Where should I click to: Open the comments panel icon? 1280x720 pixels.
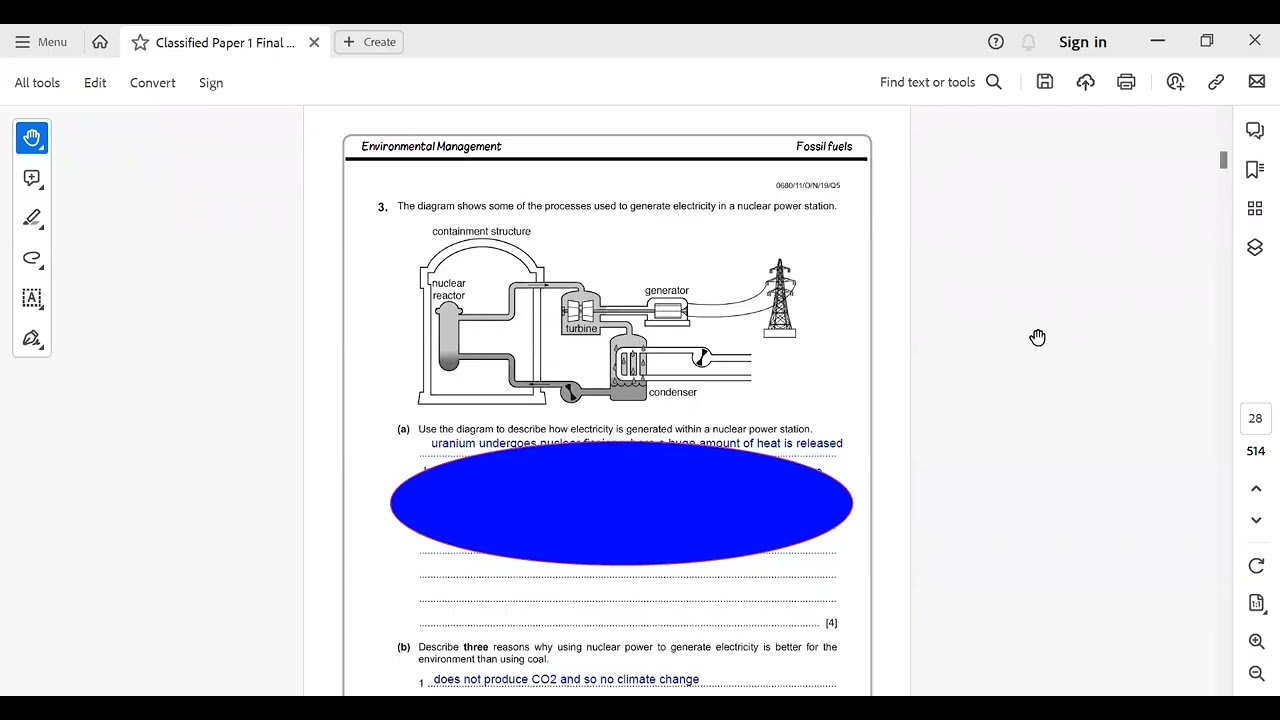click(1255, 131)
